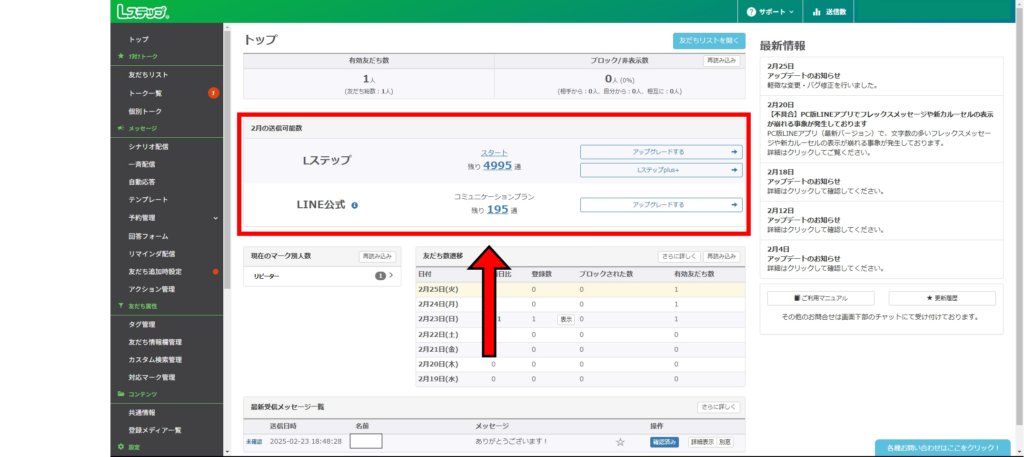Image resolution: width=1024 pixels, height=457 pixels.
Task: Click the Lステップ logo in the header
Action: 142,12
